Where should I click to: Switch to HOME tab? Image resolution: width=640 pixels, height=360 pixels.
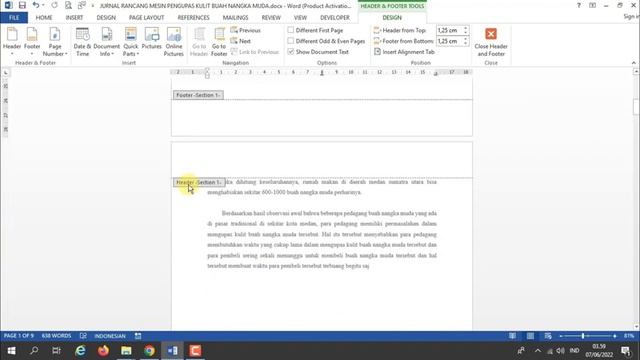(44, 18)
